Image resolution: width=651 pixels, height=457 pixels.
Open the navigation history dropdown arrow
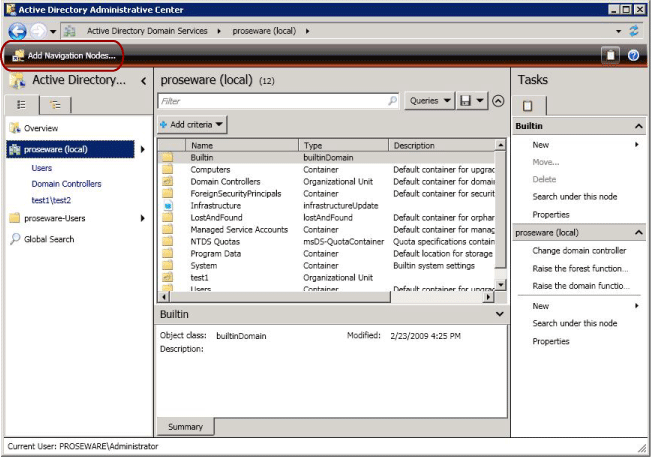53,32
